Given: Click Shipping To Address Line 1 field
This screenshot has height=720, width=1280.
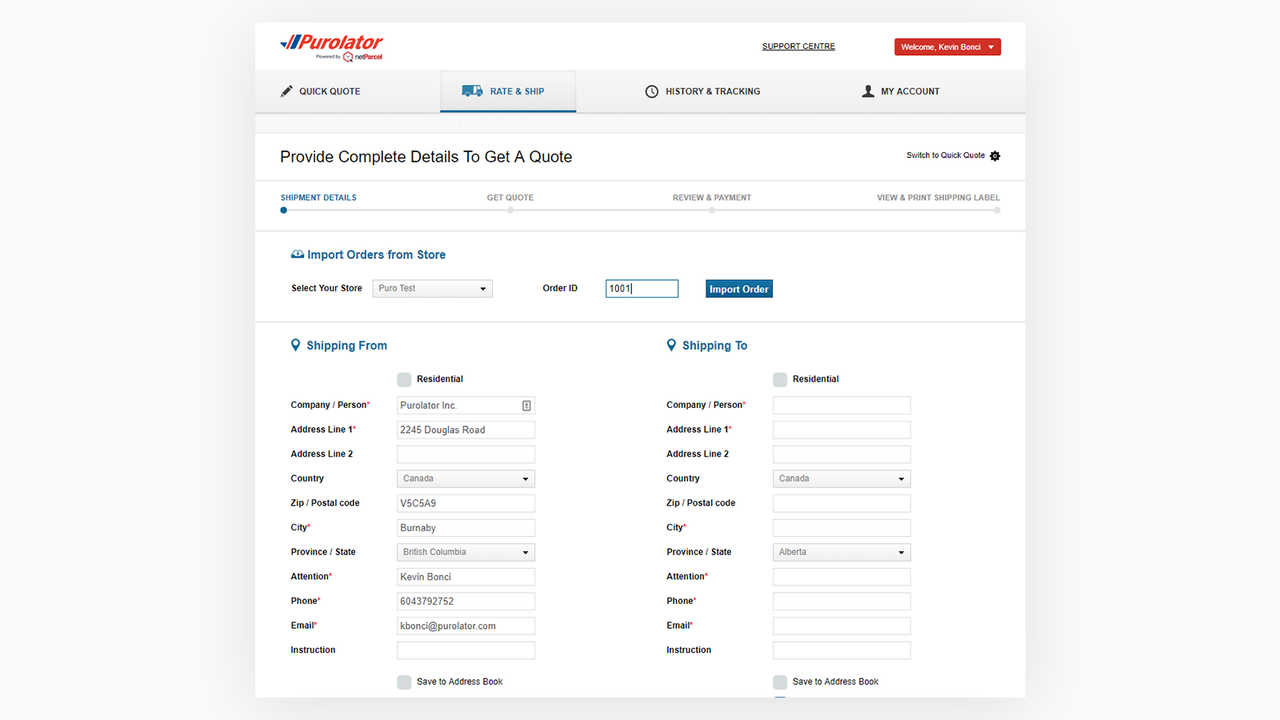Looking at the screenshot, I should click(x=842, y=429).
